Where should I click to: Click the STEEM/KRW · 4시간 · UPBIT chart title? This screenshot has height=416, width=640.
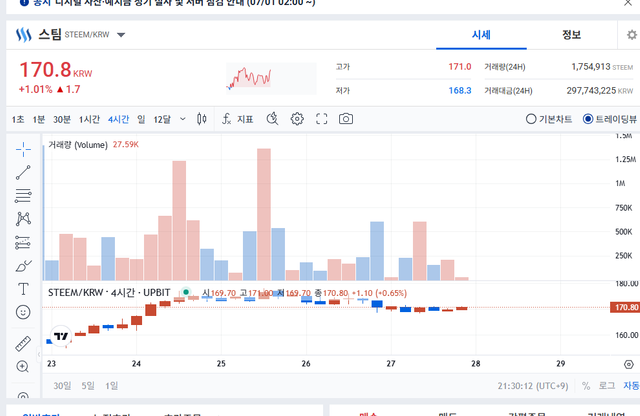(x=109, y=293)
